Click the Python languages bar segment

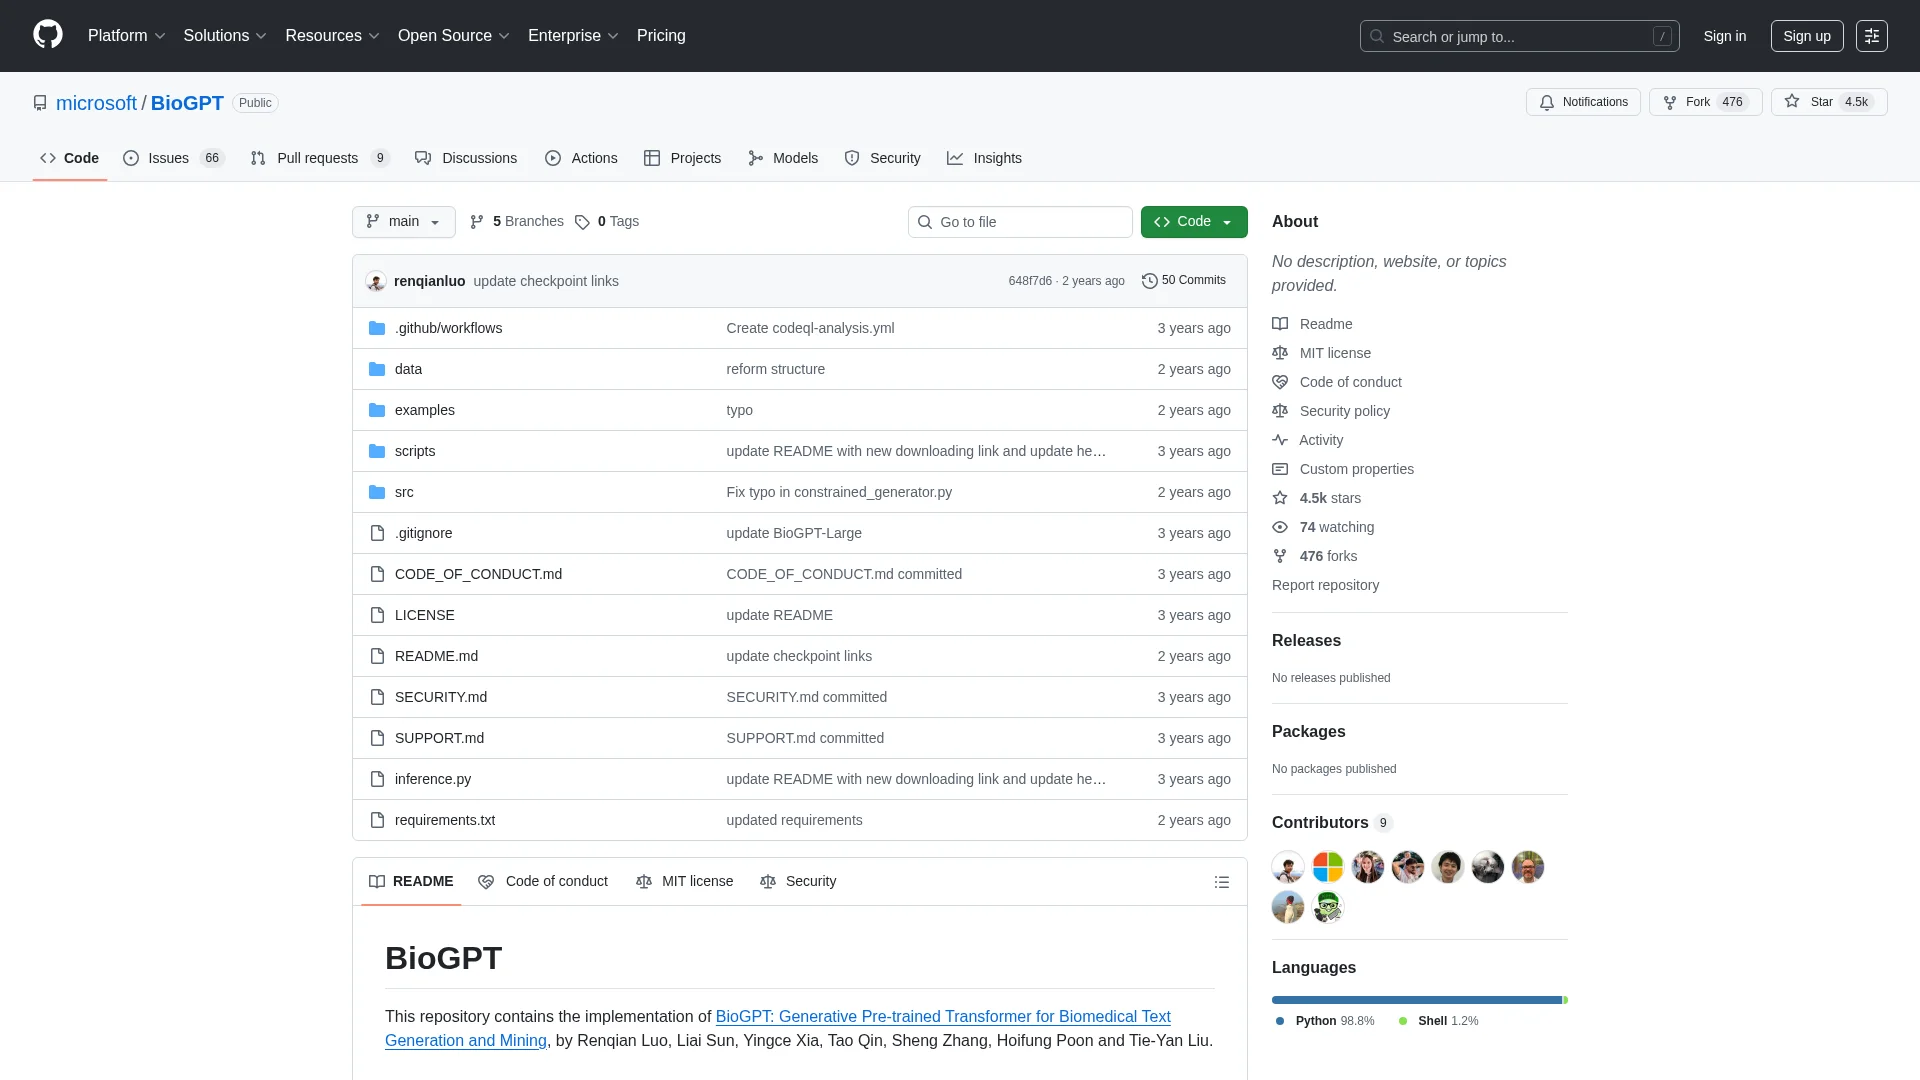(1415, 1000)
